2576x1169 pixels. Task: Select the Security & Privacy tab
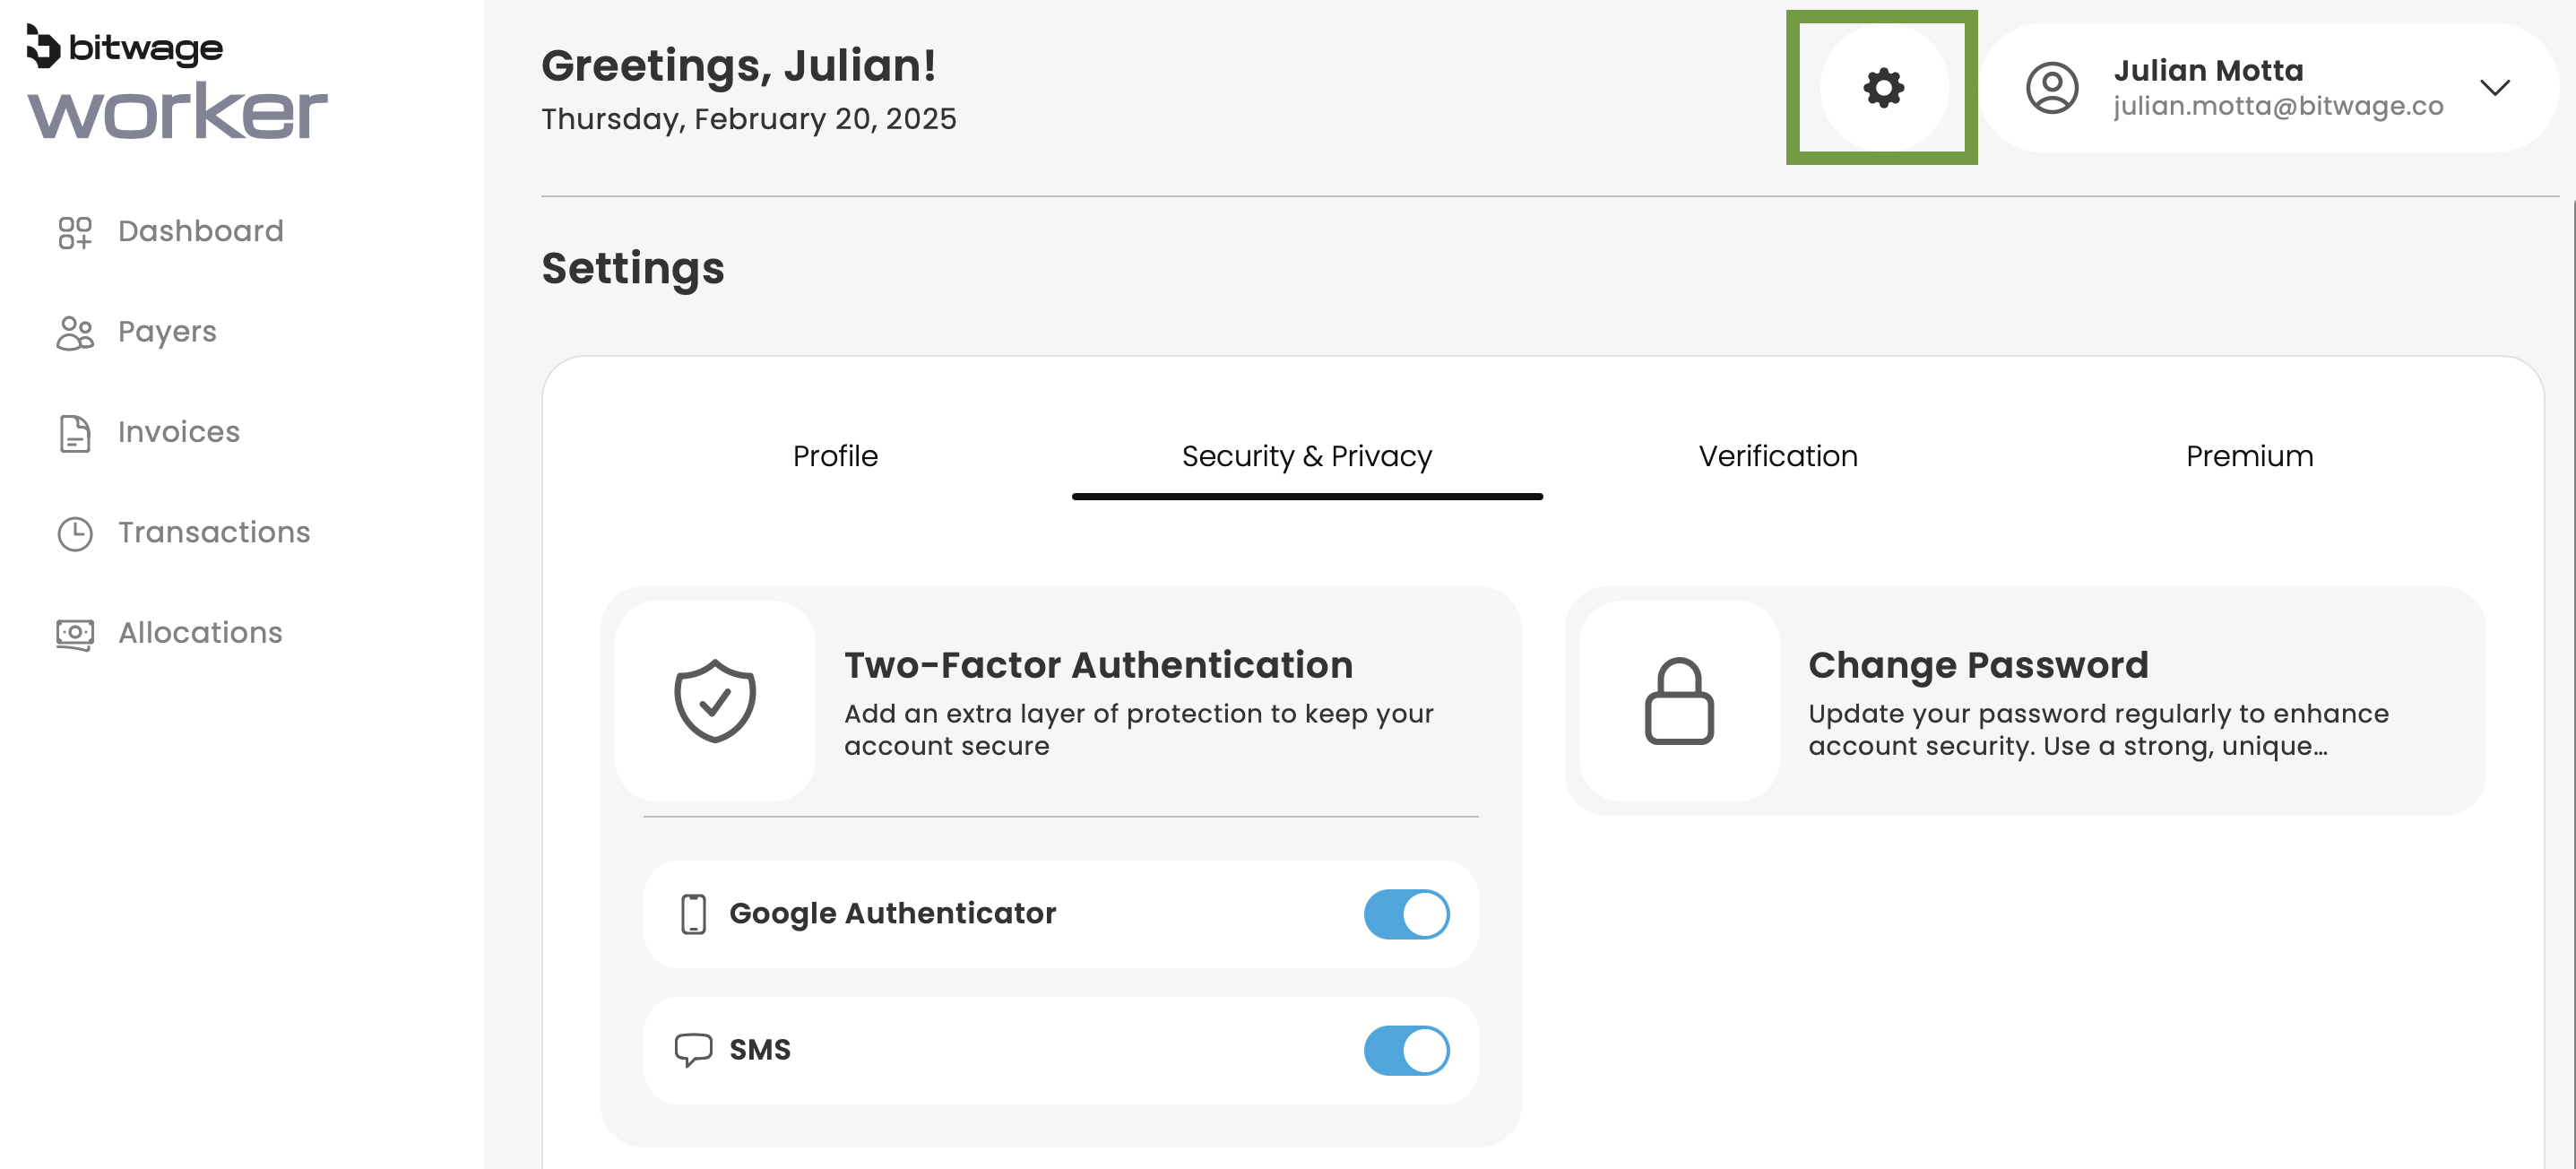1306,456
